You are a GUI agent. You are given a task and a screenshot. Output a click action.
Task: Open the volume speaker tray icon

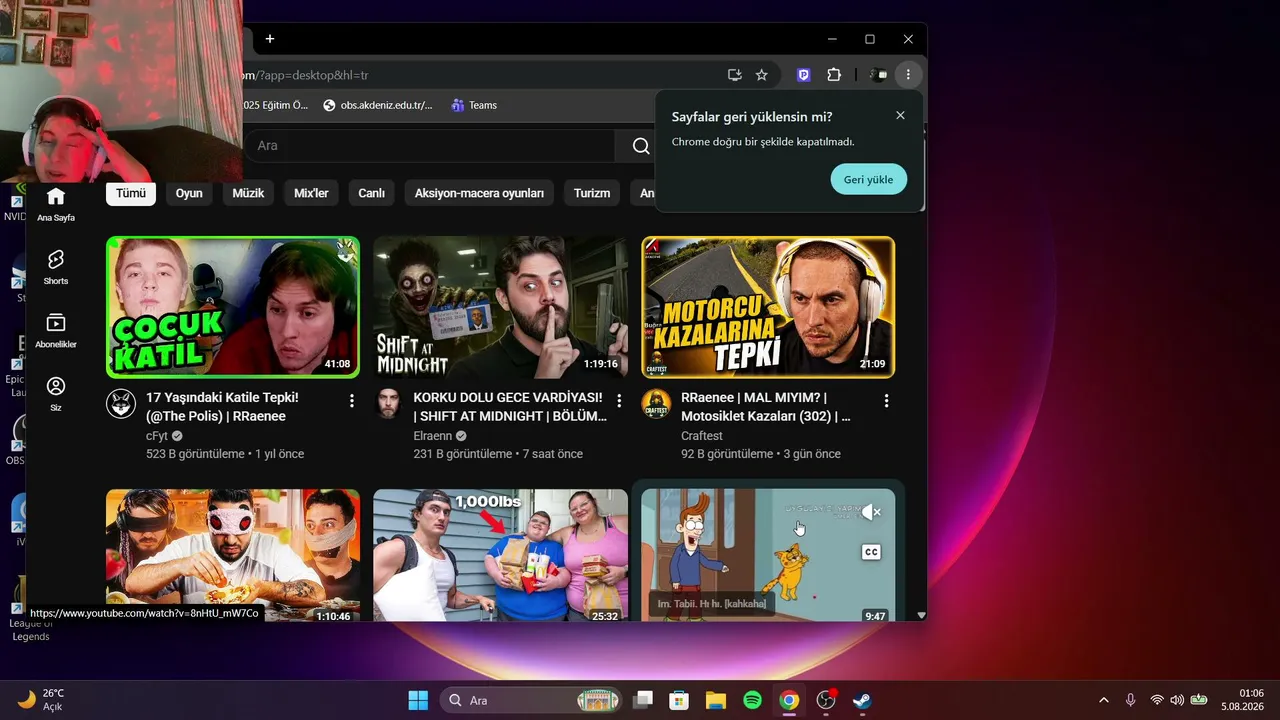coord(1177,700)
